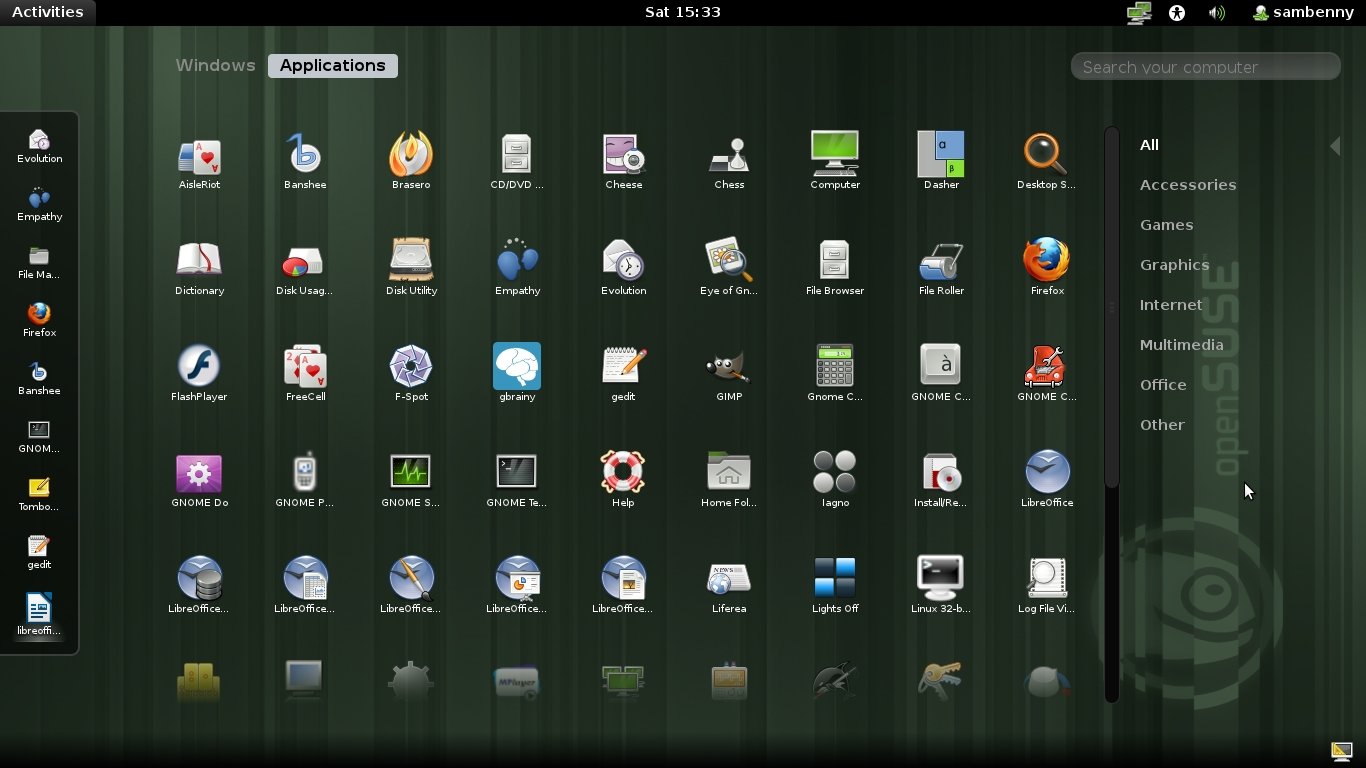Switch to the Windows tab

pos(215,65)
